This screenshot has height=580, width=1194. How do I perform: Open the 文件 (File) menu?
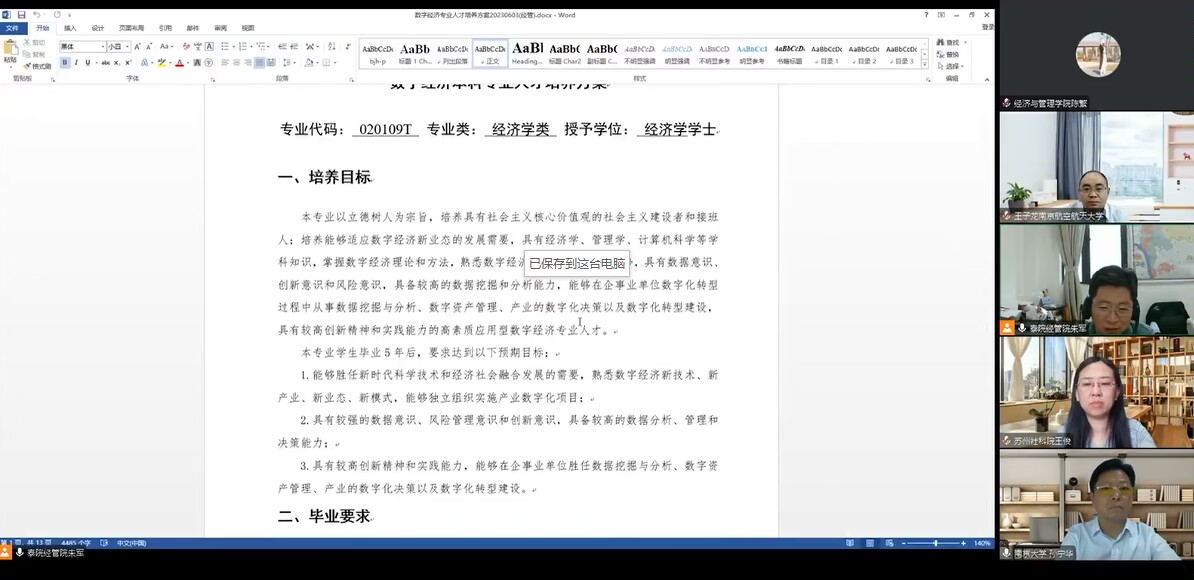(12, 28)
